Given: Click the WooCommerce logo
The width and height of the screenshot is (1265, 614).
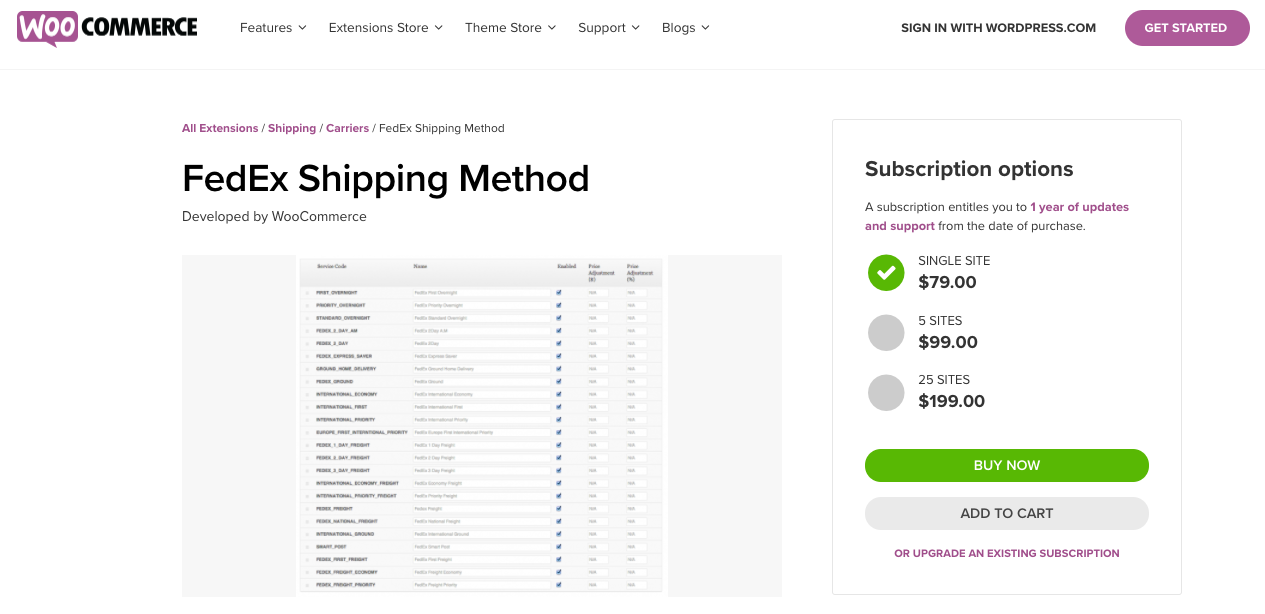Looking at the screenshot, I should (x=107, y=28).
